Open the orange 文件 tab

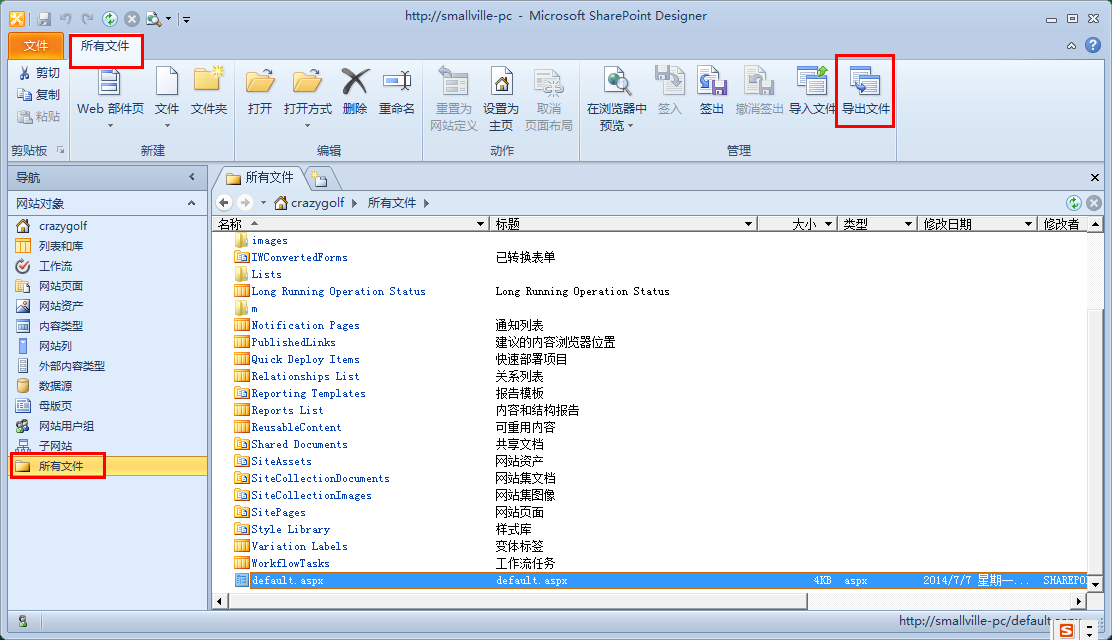(x=35, y=46)
